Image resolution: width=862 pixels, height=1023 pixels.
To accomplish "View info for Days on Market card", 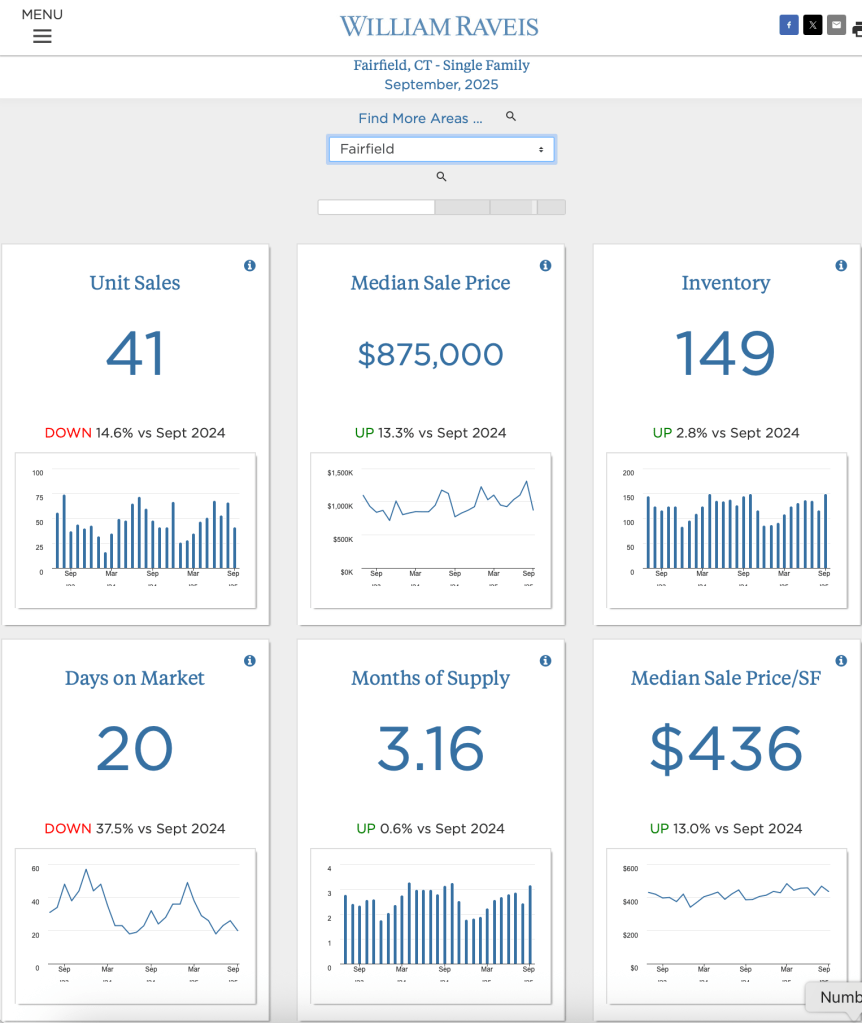I will point(250,661).
